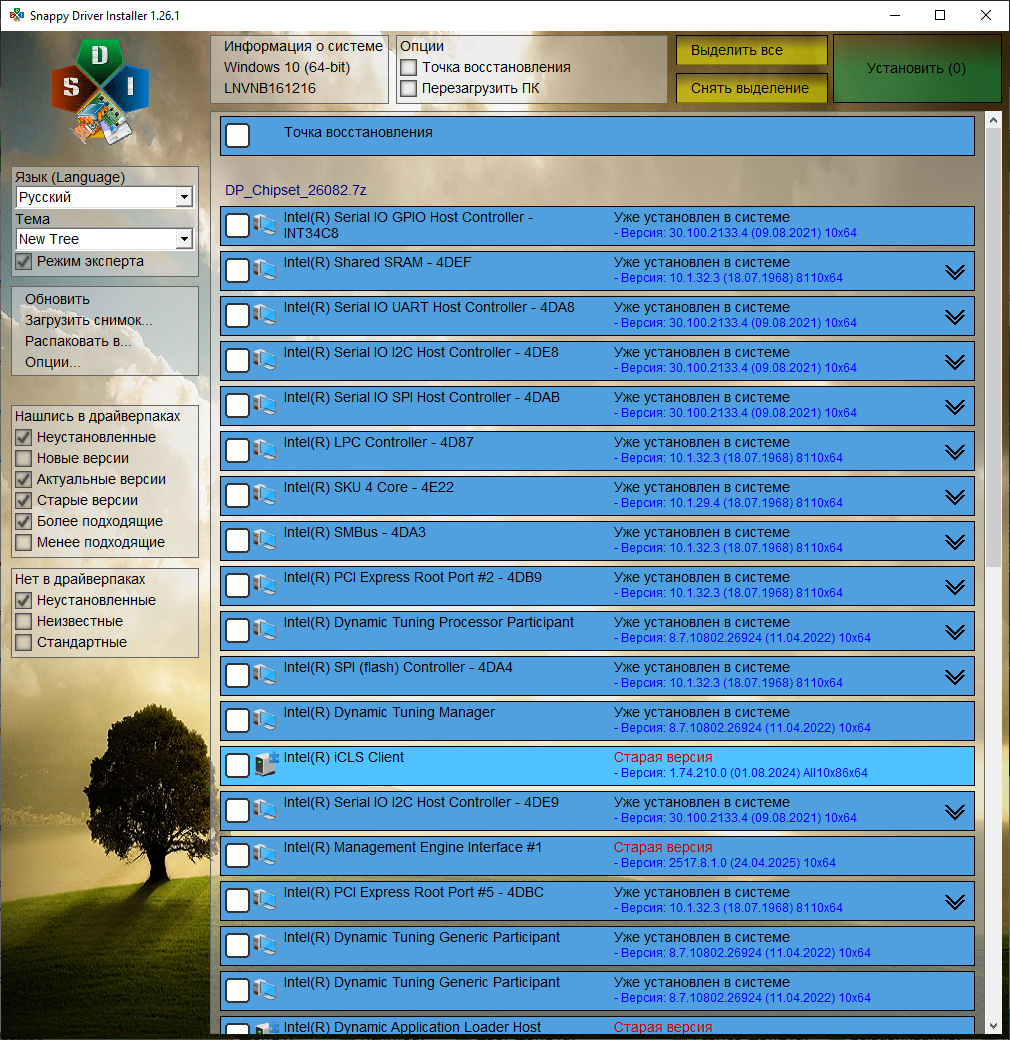Click the scrollbar up arrow

(993, 120)
